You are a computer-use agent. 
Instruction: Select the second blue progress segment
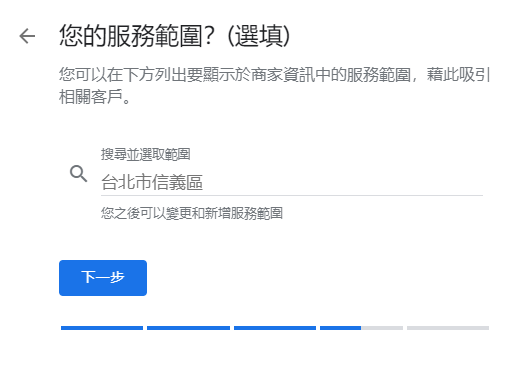click(188, 328)
